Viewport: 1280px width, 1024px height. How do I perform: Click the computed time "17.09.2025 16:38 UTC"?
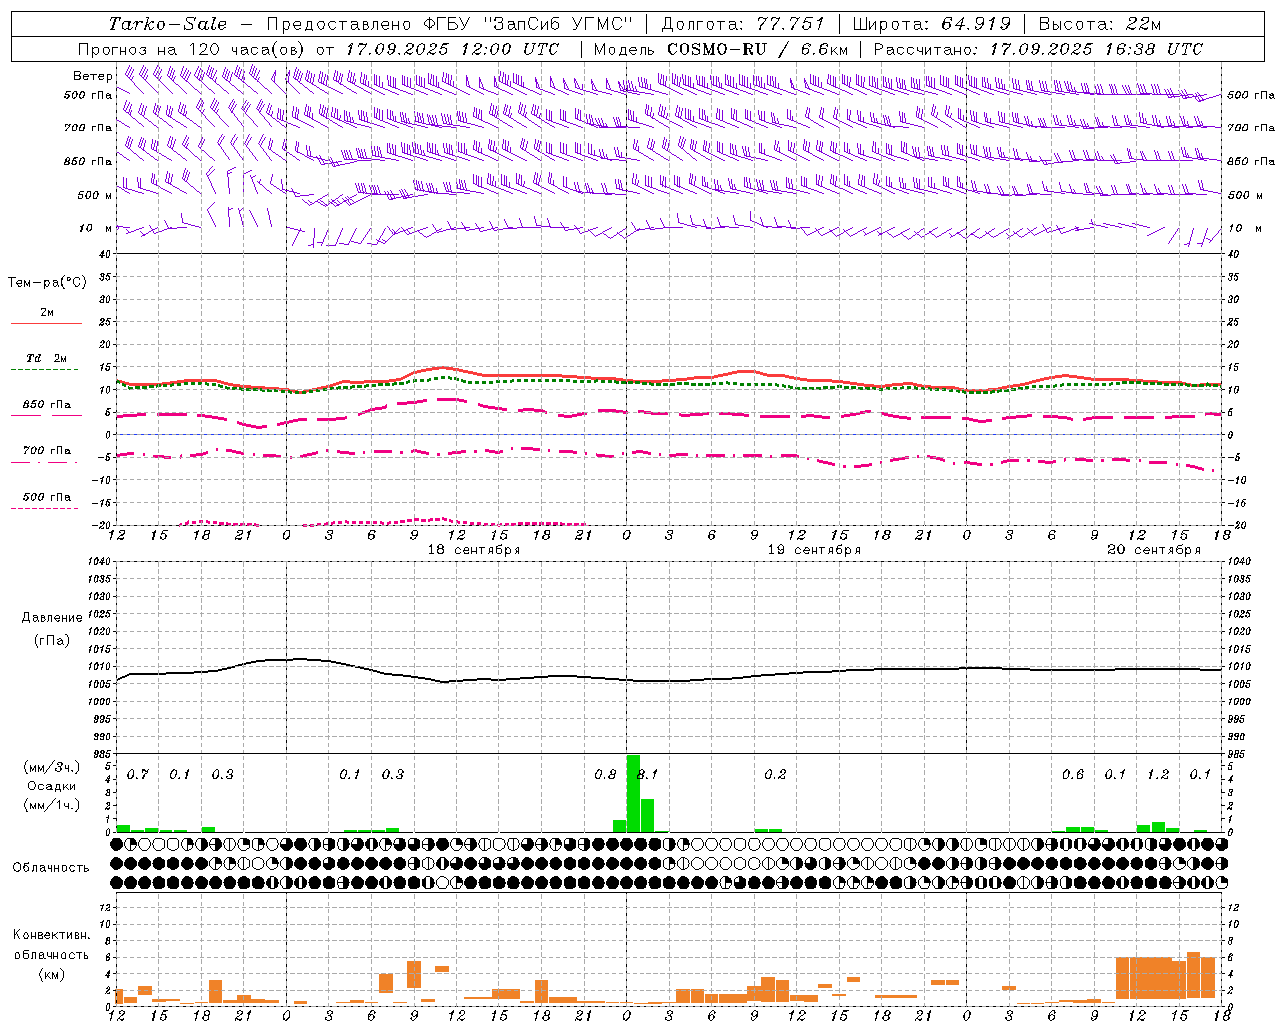1096,49
